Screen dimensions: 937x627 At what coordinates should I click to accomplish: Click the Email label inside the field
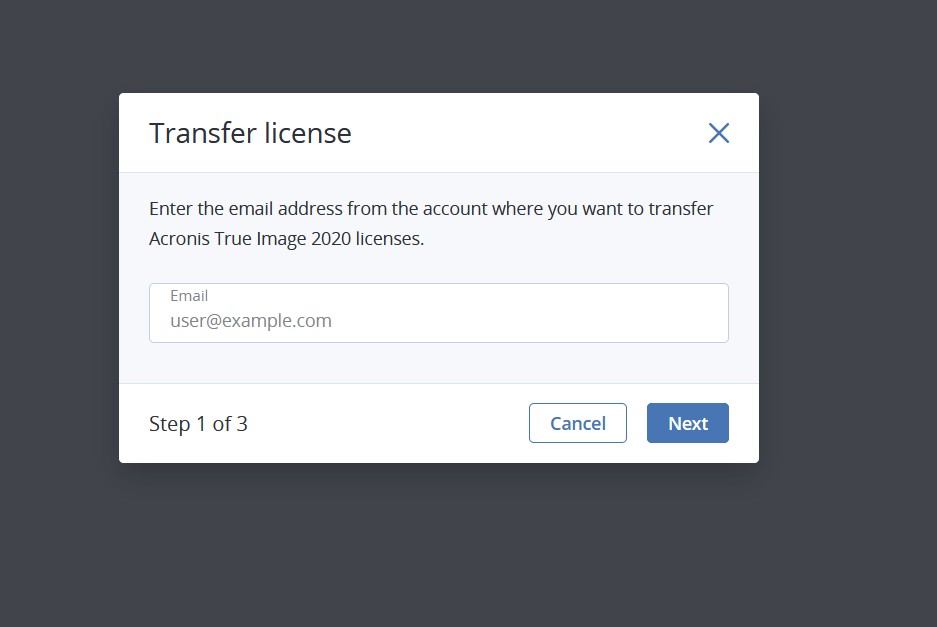(x=189, y=295)
